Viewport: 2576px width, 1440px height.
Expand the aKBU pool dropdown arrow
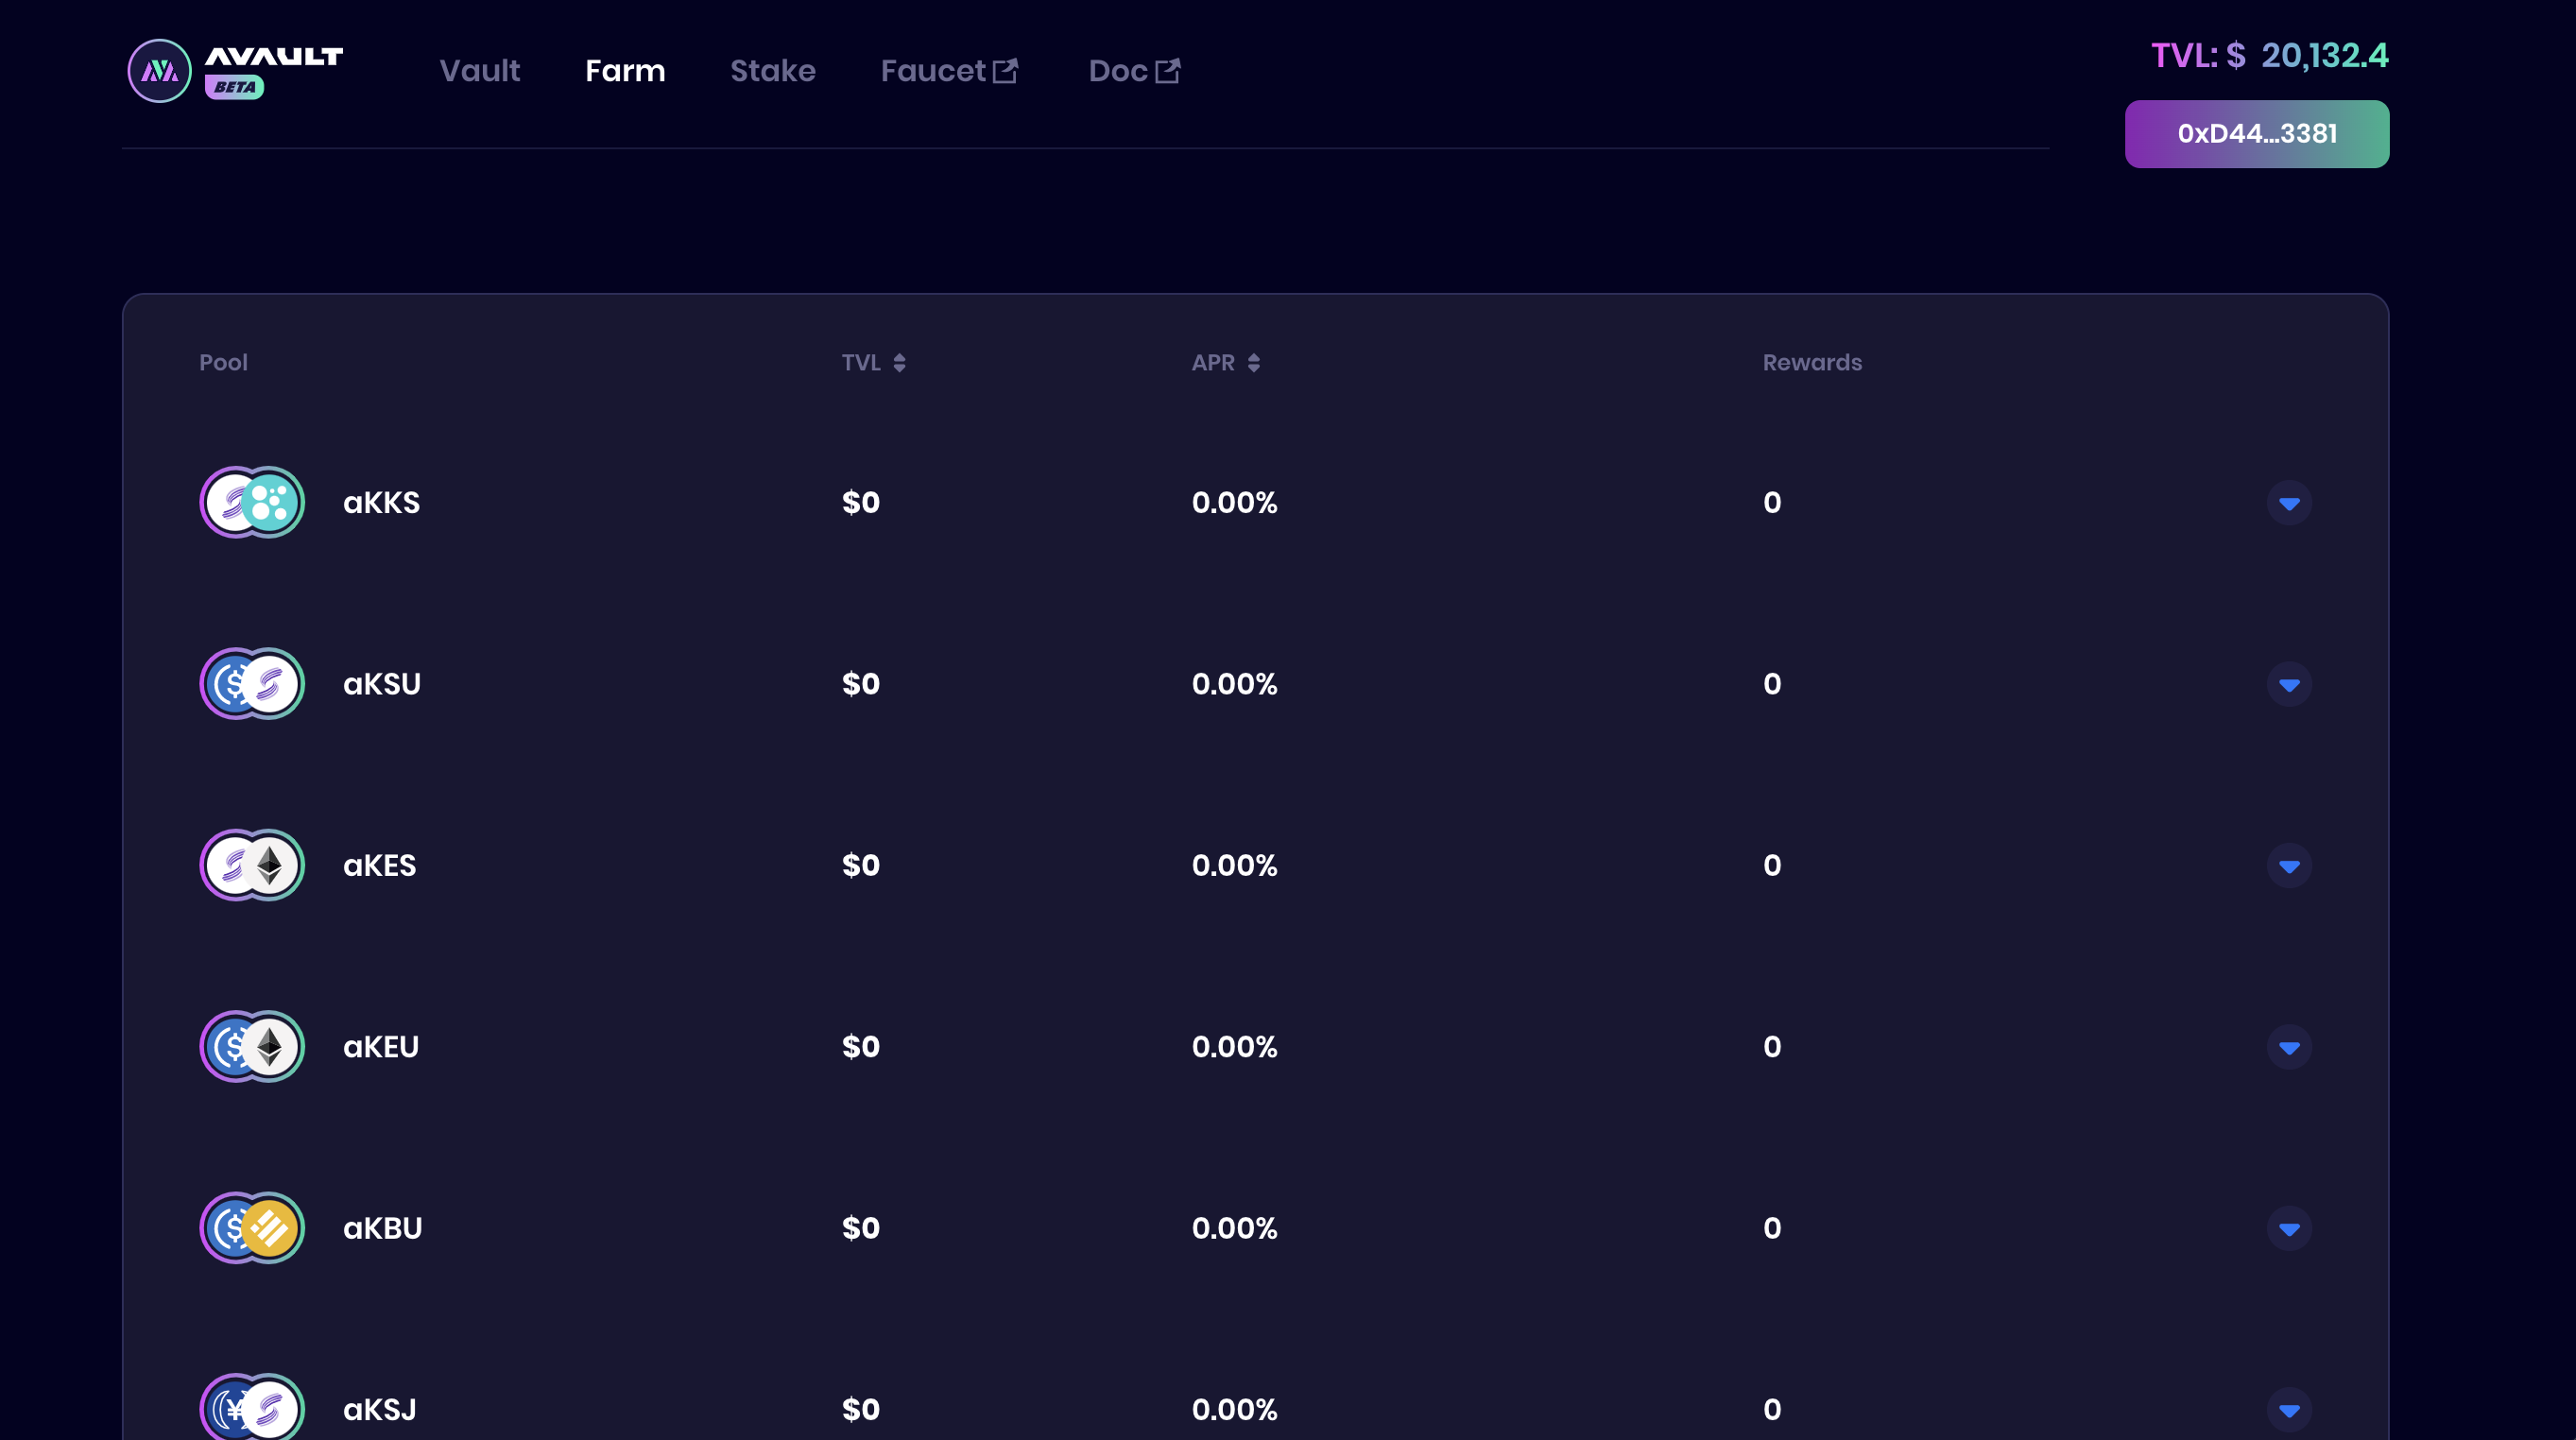click(2288, 1229)
